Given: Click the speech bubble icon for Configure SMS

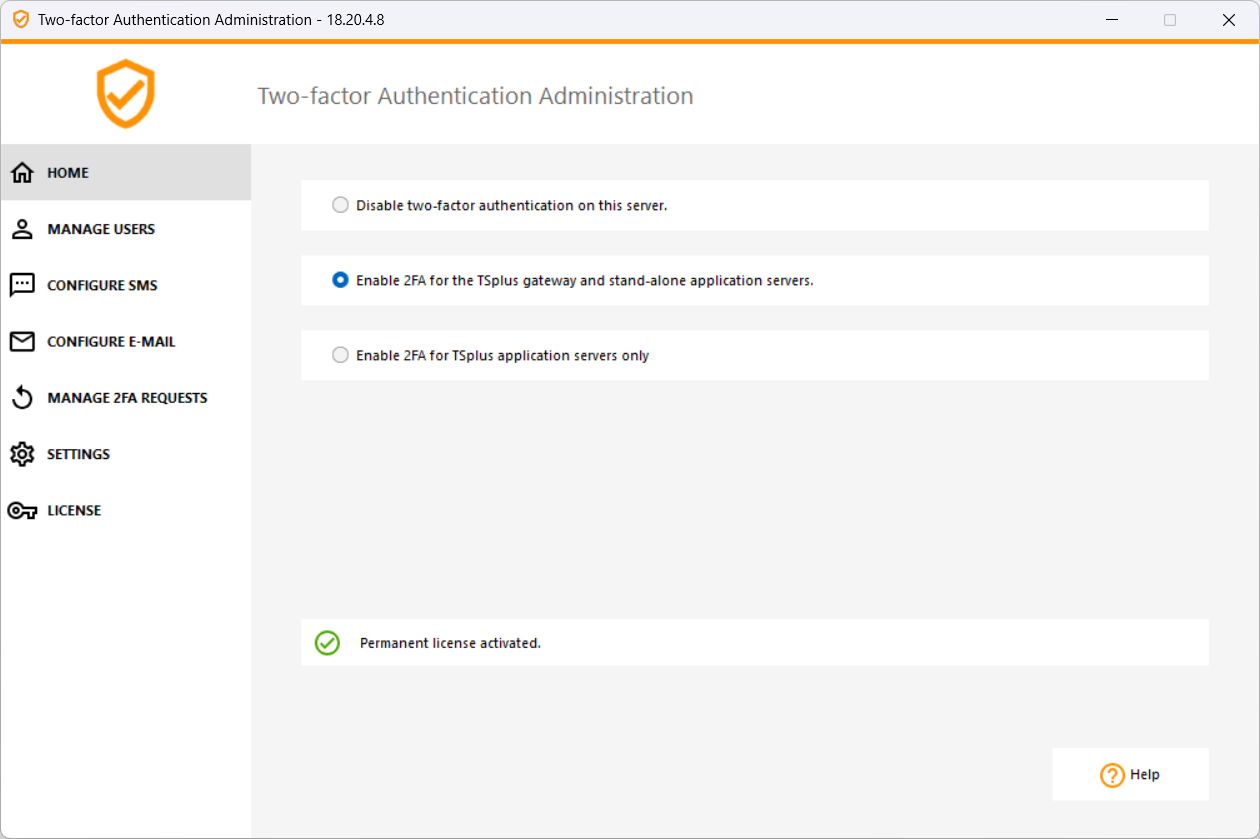Looking at the screenshot, I should coord(22,285).
